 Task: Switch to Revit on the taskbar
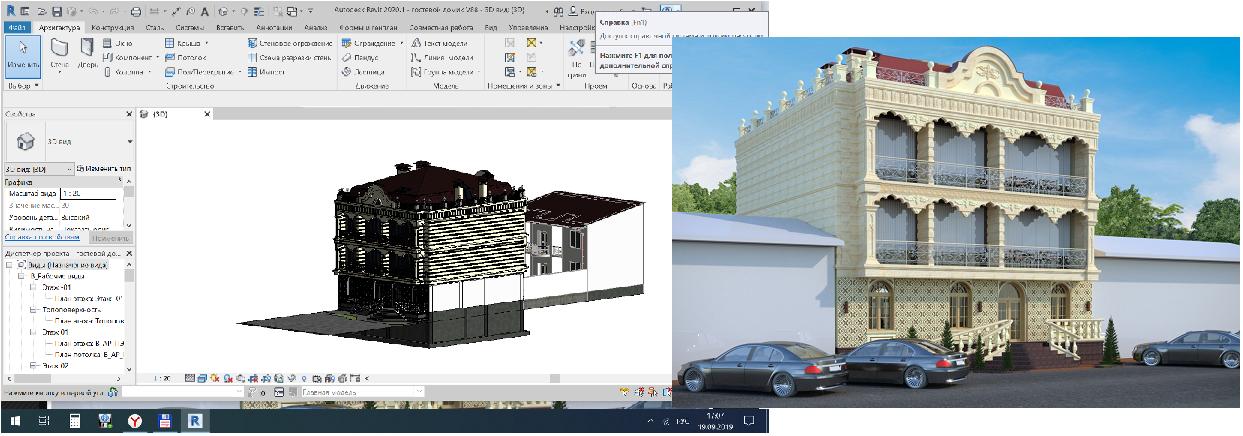(196, 421)
